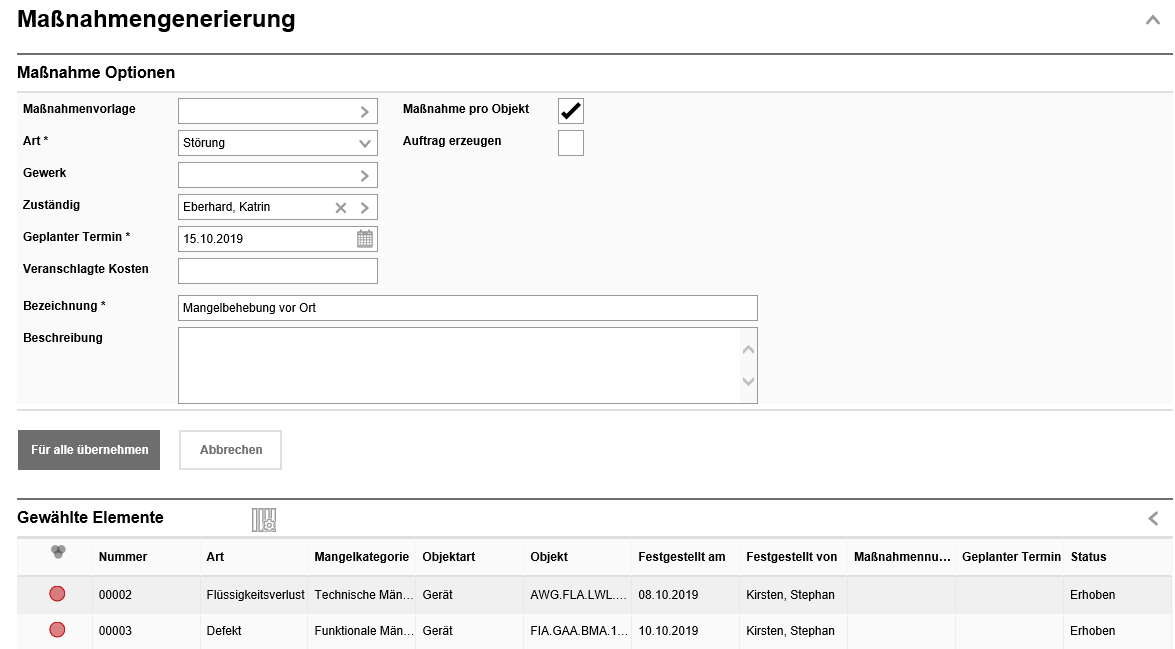Viewport: 1175px width, 649px height.
Task: Sort table by Festgestellt am column
Action: 681,557
